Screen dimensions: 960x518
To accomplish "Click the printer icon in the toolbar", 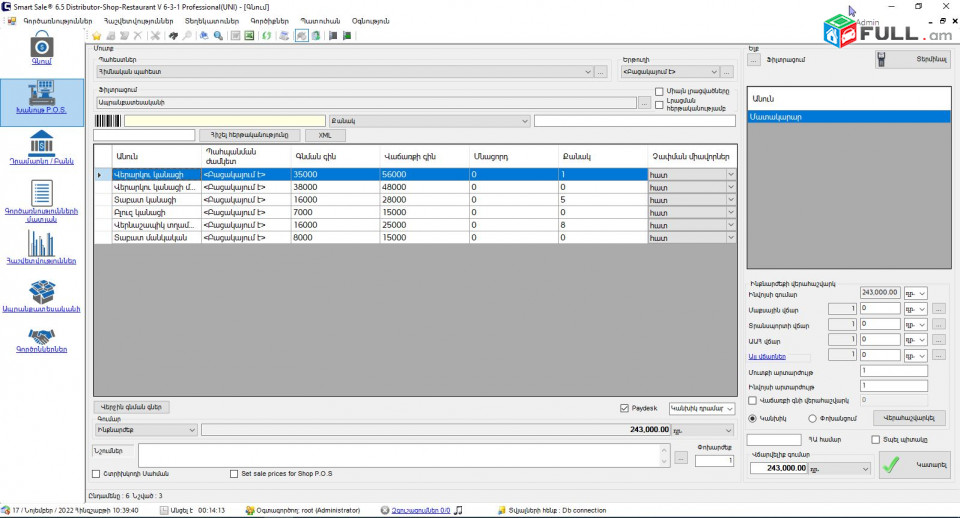I will (x=284, y=36).
